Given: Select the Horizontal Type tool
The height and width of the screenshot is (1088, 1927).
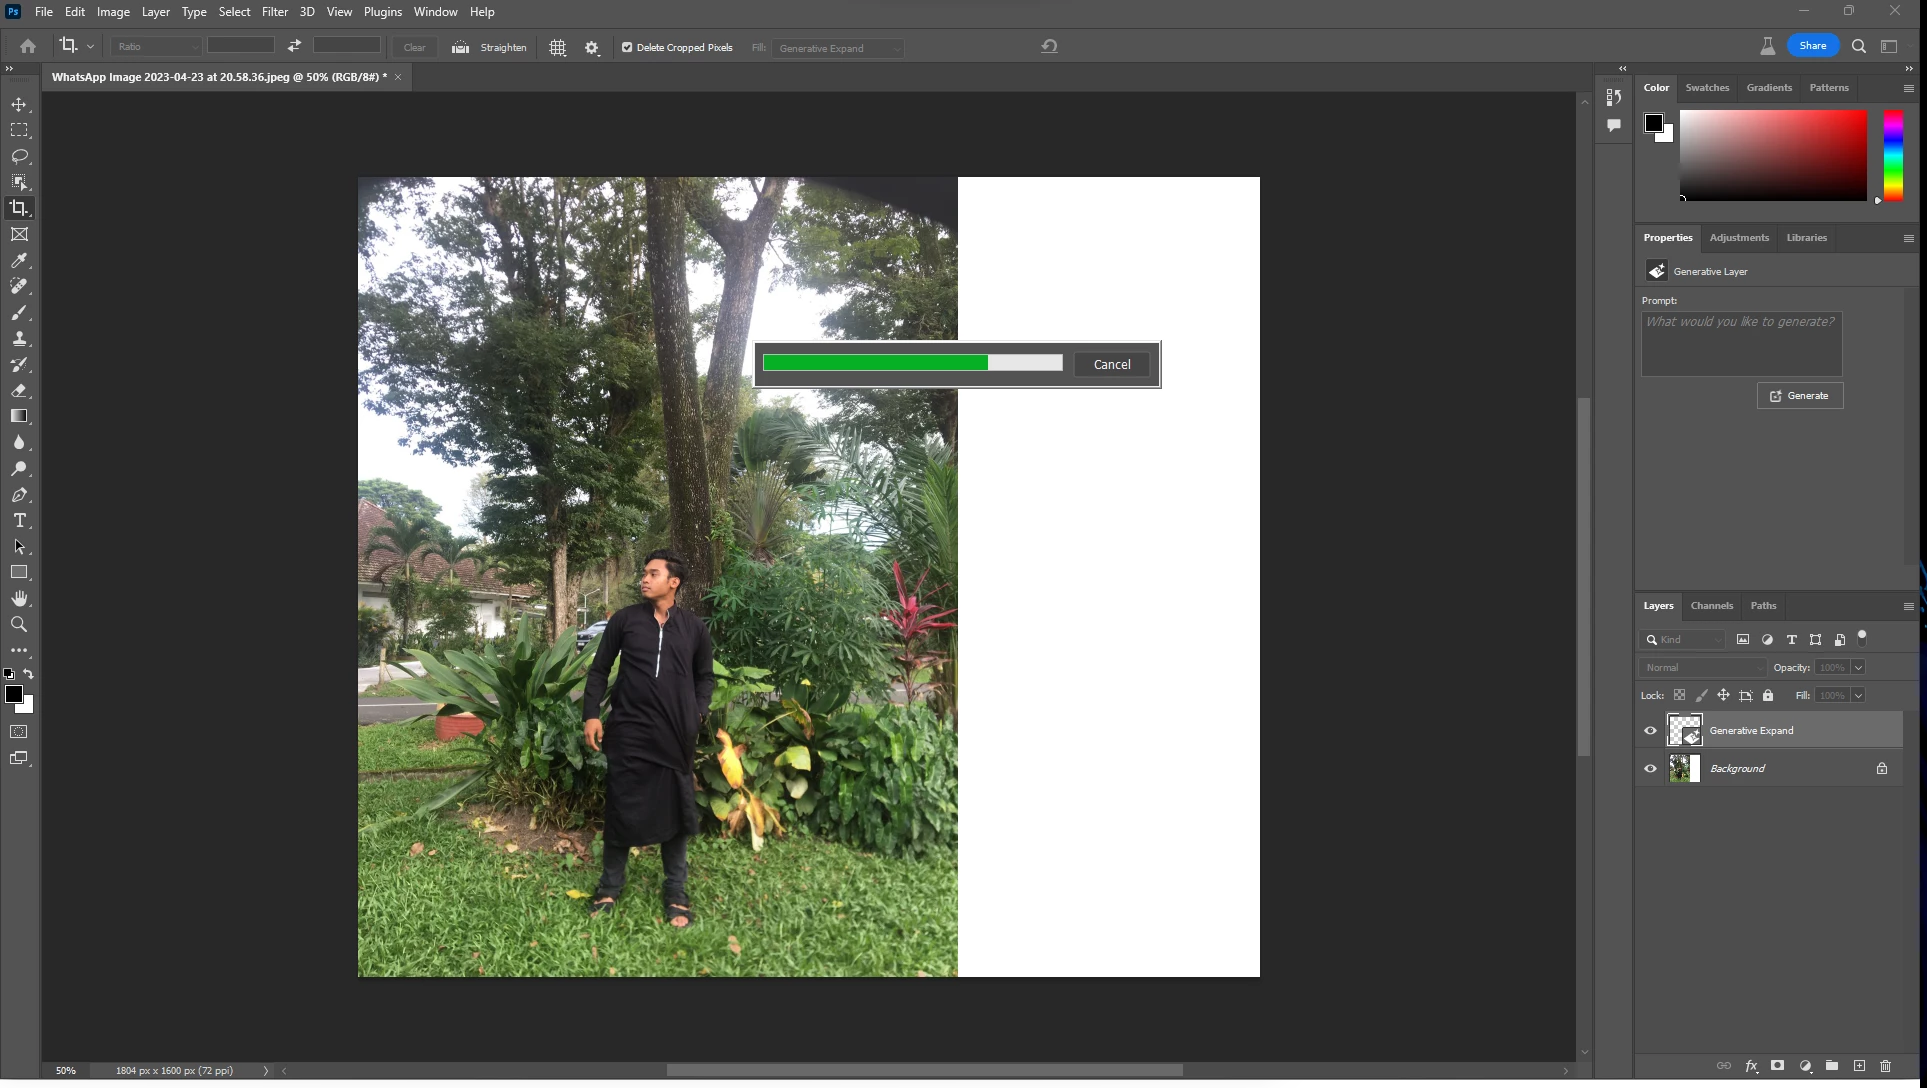Looking at the screenshot, I should pos(19,521).
